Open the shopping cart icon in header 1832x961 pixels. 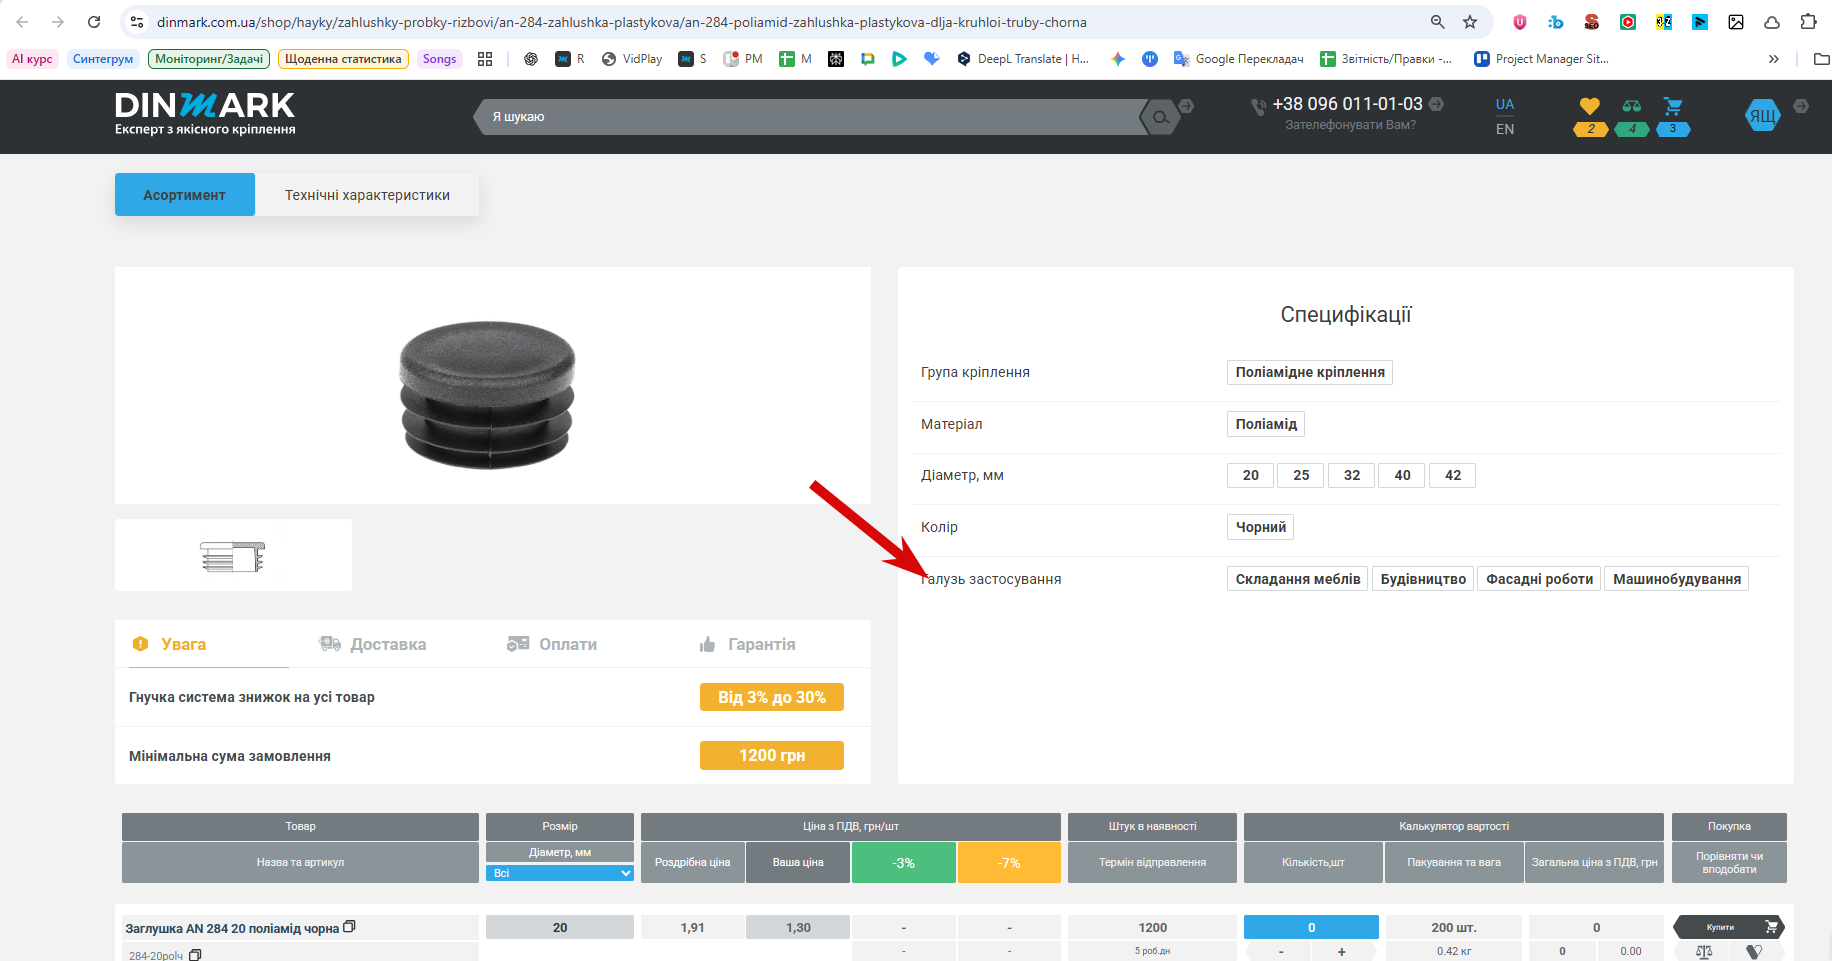pyautogui.click(x=1673, y=105)
